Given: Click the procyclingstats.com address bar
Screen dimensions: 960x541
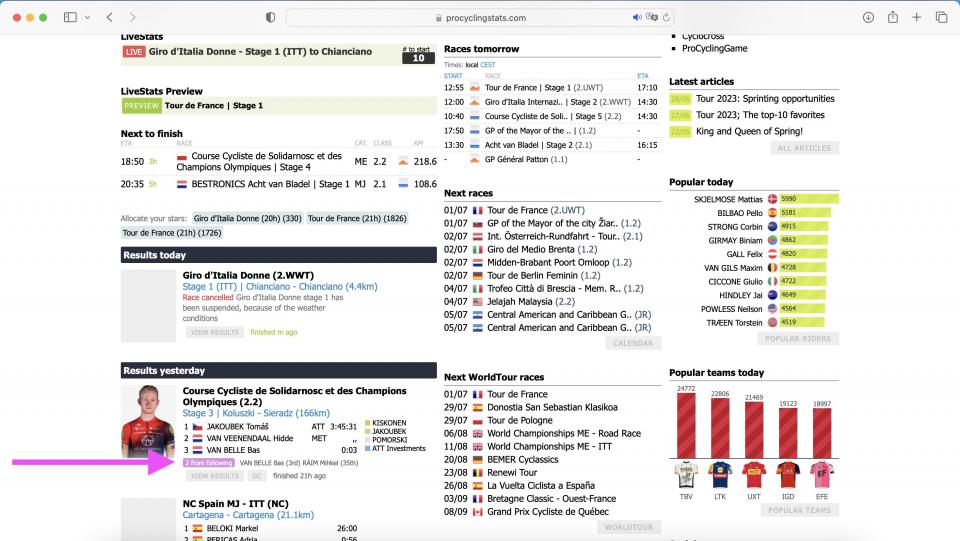Looking at the screenshot, I should tap(479, 18).
